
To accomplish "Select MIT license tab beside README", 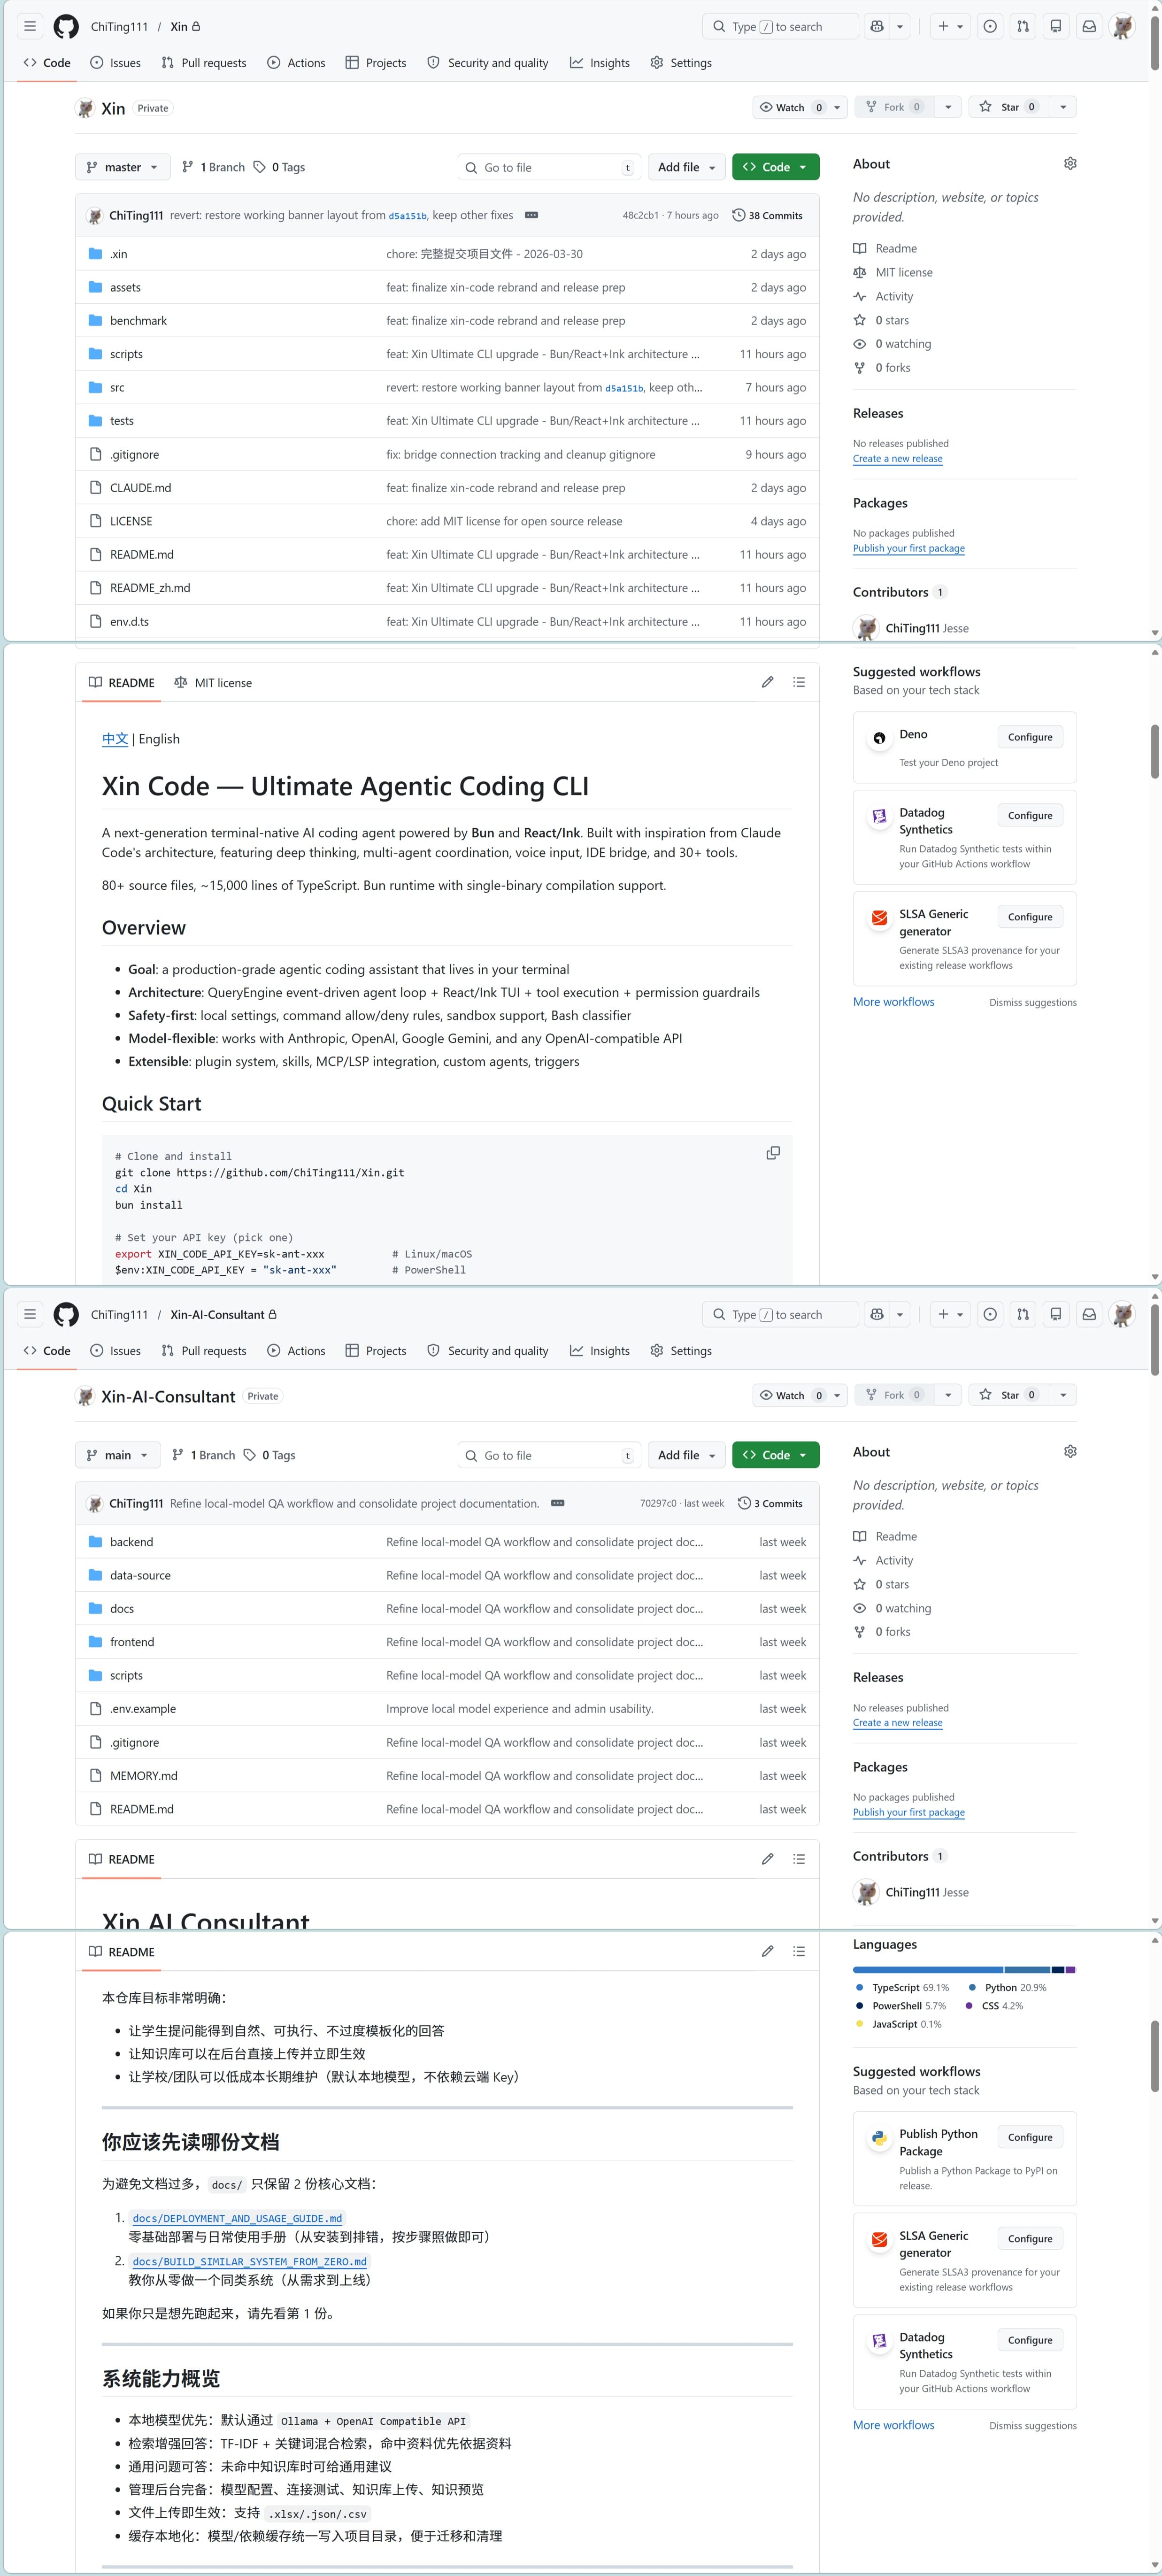I will point(213,683).
